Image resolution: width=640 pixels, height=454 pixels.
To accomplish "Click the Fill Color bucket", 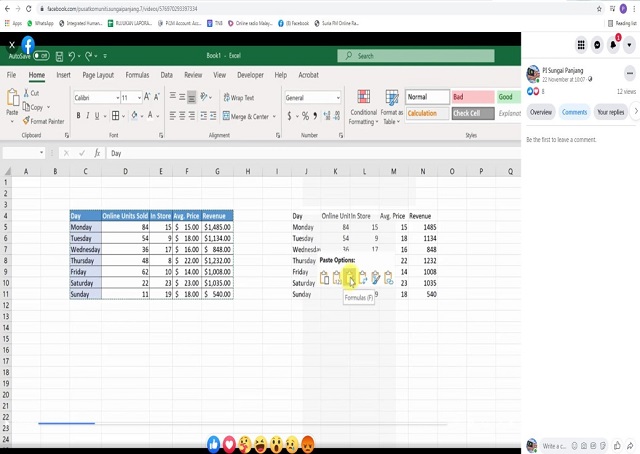I will tap(134, 116).
